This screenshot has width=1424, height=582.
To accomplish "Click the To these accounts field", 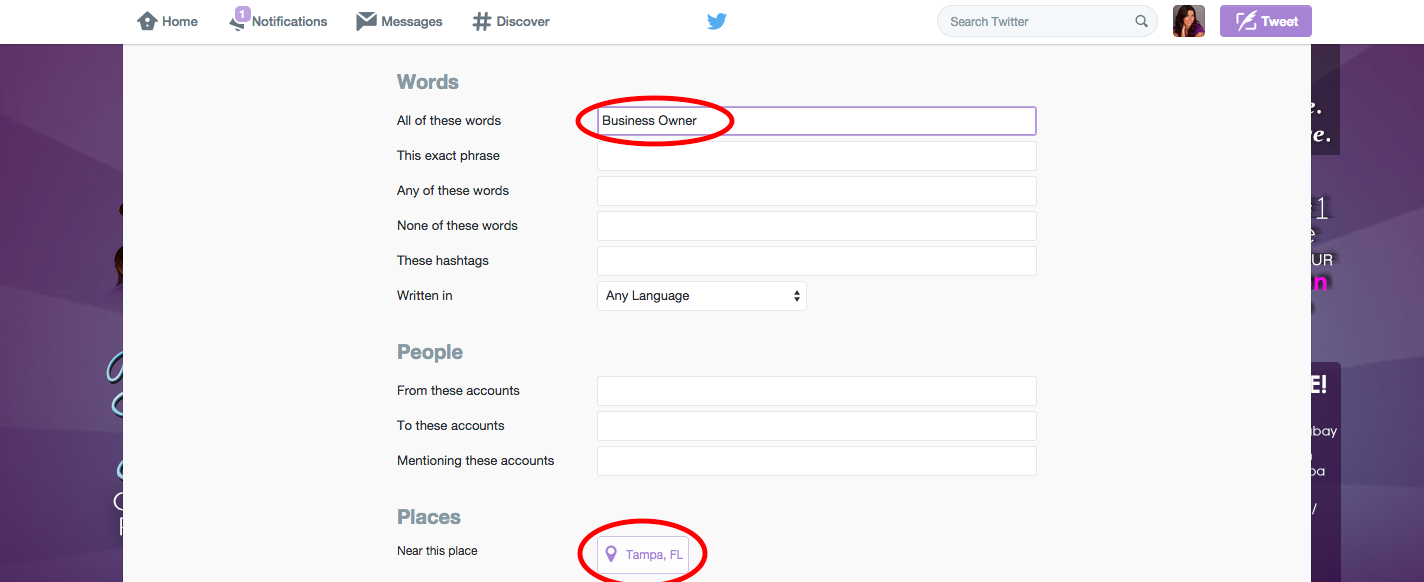I will [817, 426].
